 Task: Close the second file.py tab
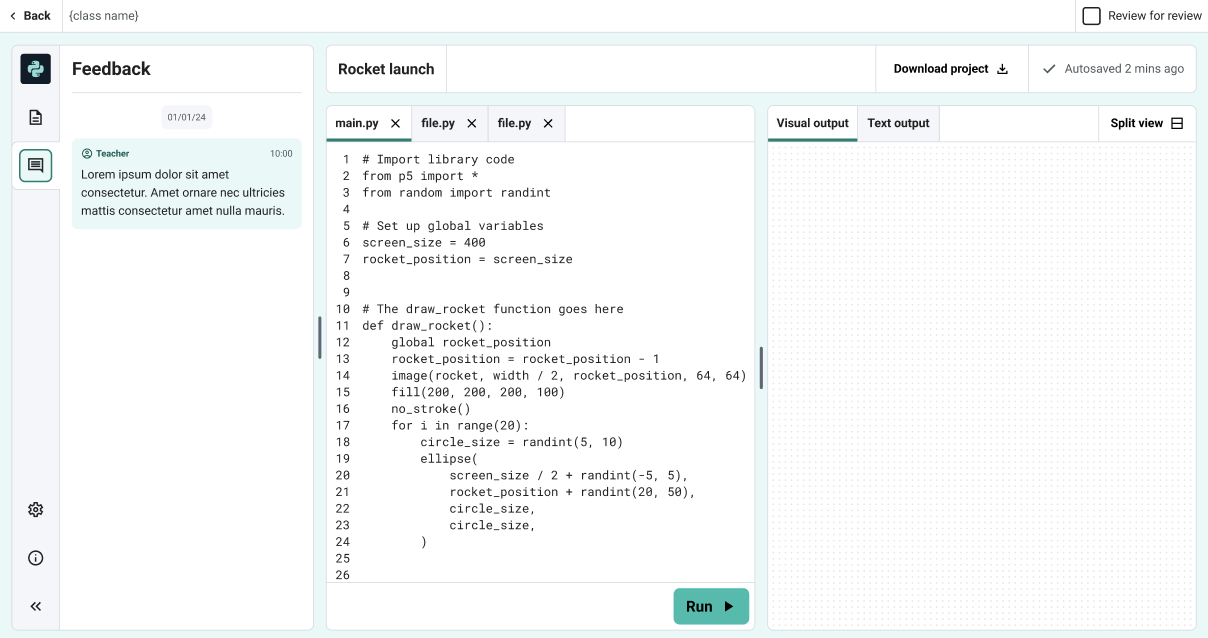point(472,124)
